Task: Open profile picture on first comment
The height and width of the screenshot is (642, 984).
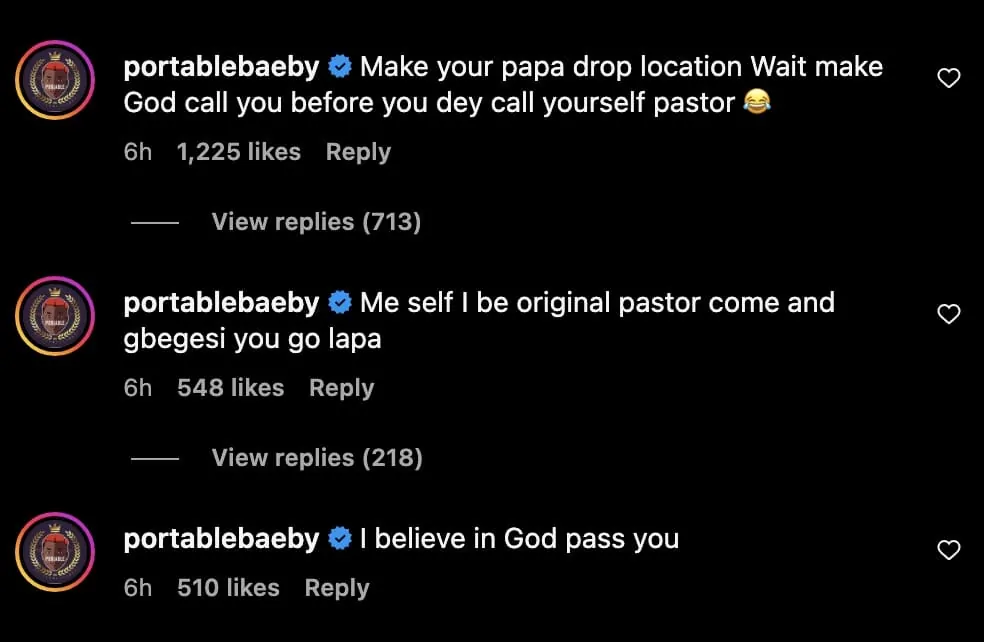Action: (55, 80)
